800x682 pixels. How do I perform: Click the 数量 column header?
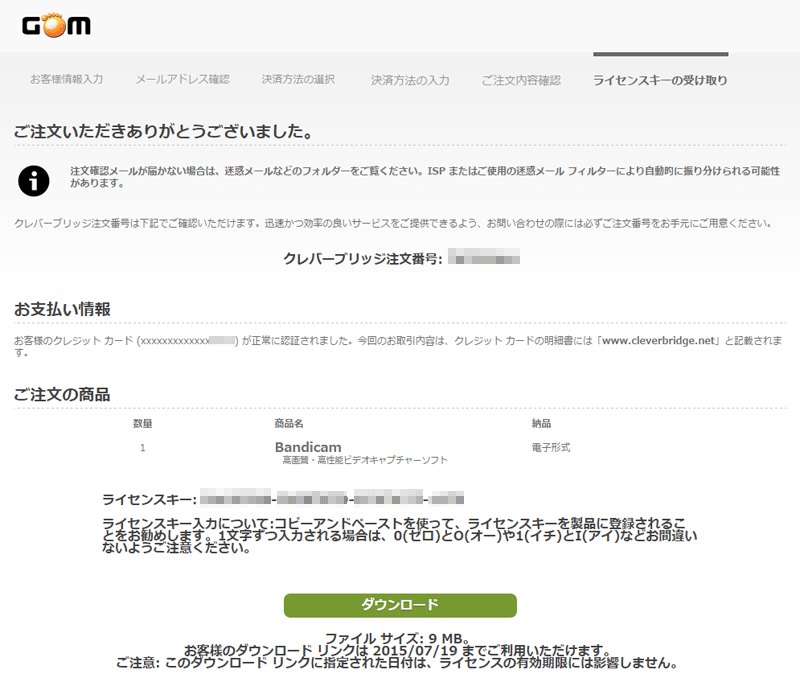(142, 423)
